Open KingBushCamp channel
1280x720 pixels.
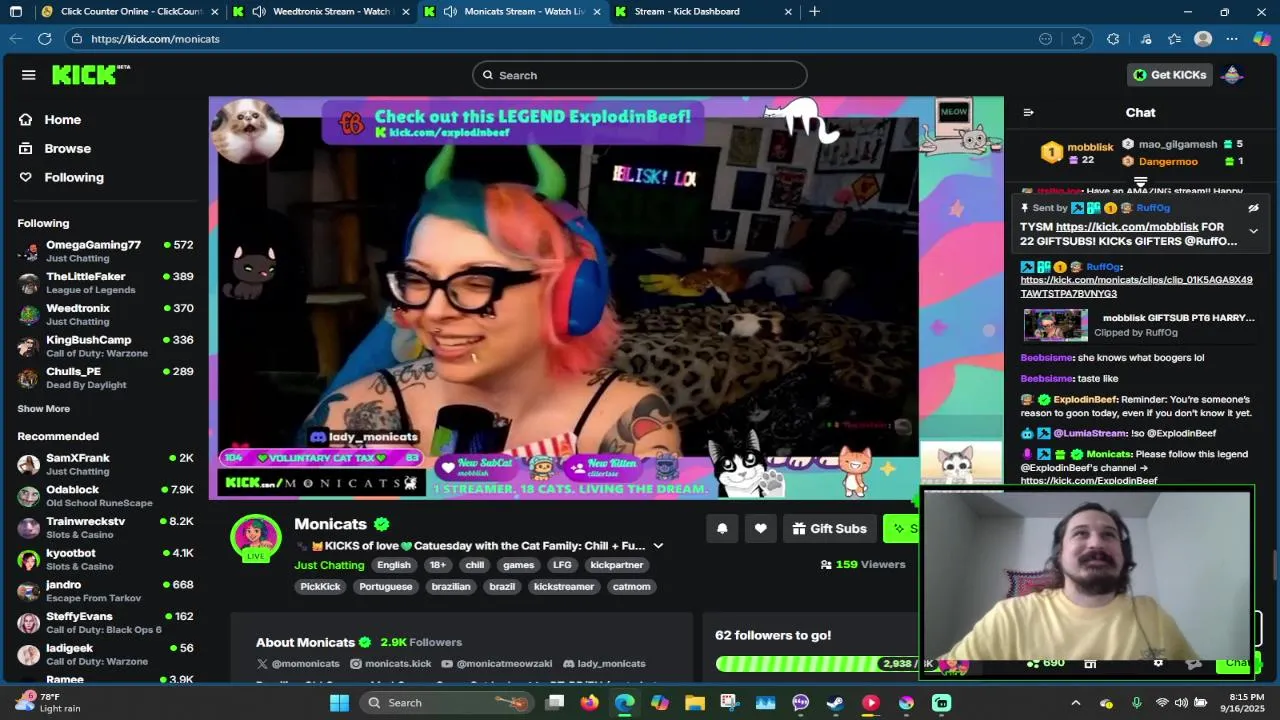click(105, 346)
